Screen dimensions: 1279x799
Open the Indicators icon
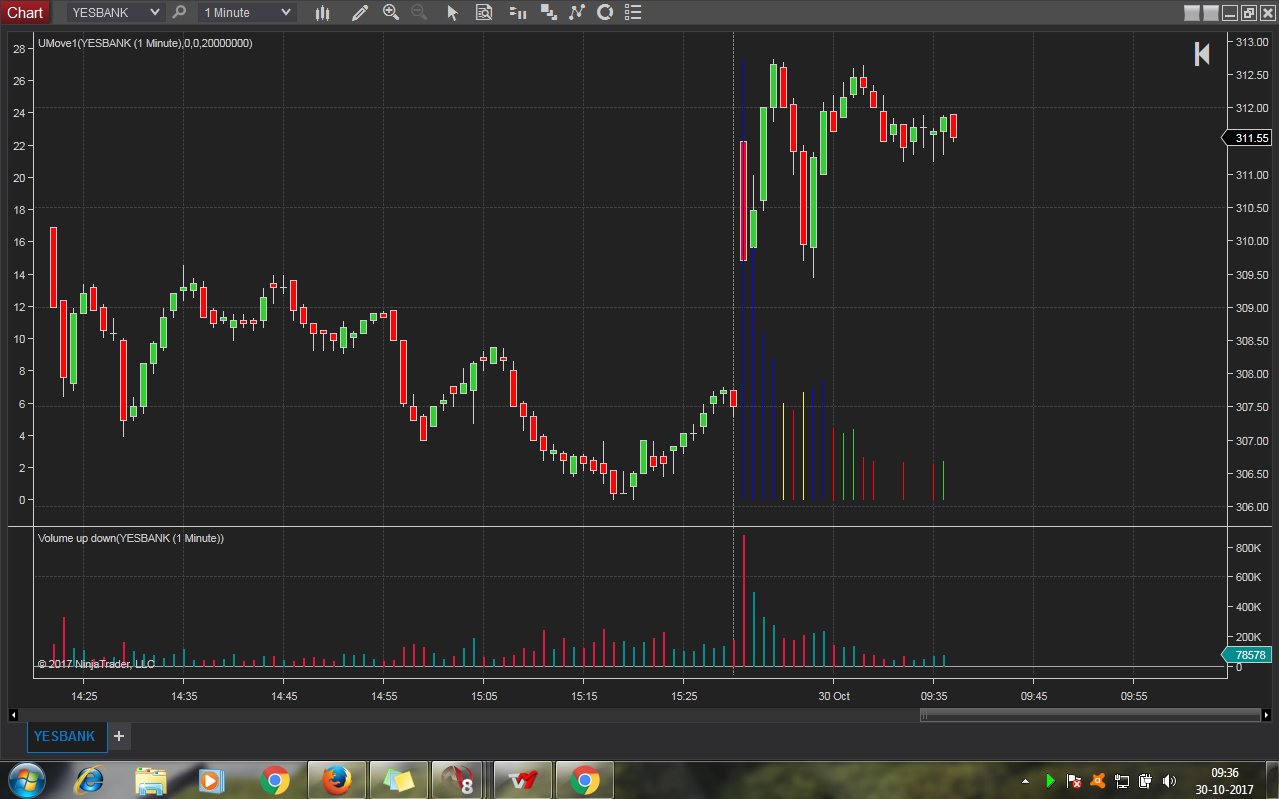point(576,13)
